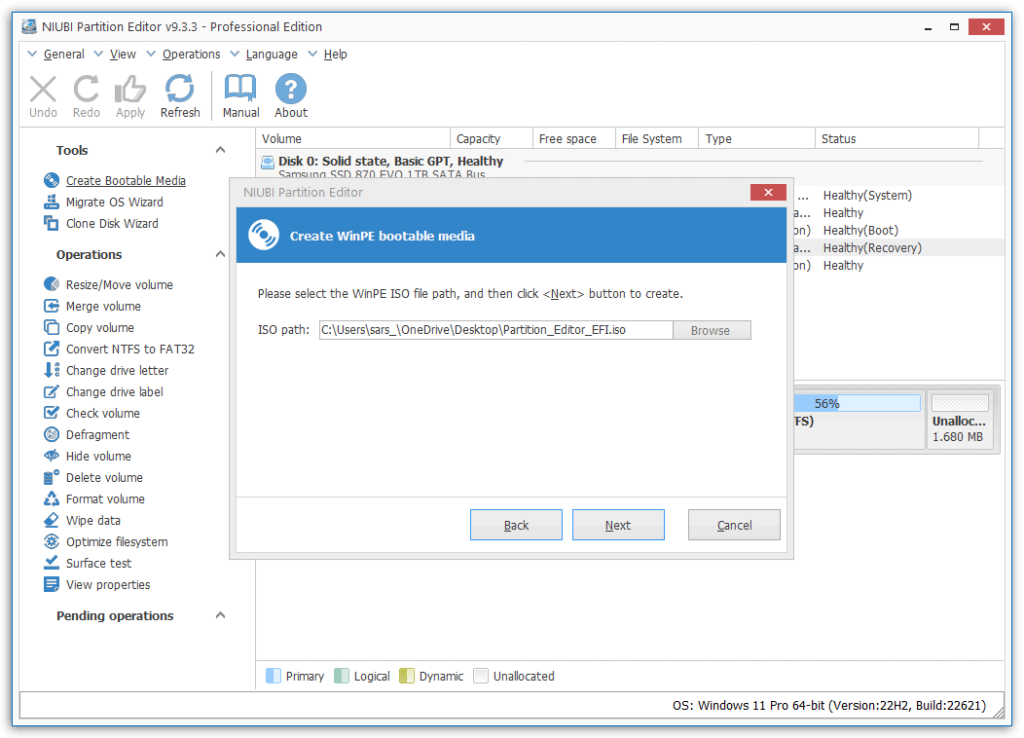Collapse the Pending operations chevron
This screenshot has width=1024, height=738.
[221, 615]
